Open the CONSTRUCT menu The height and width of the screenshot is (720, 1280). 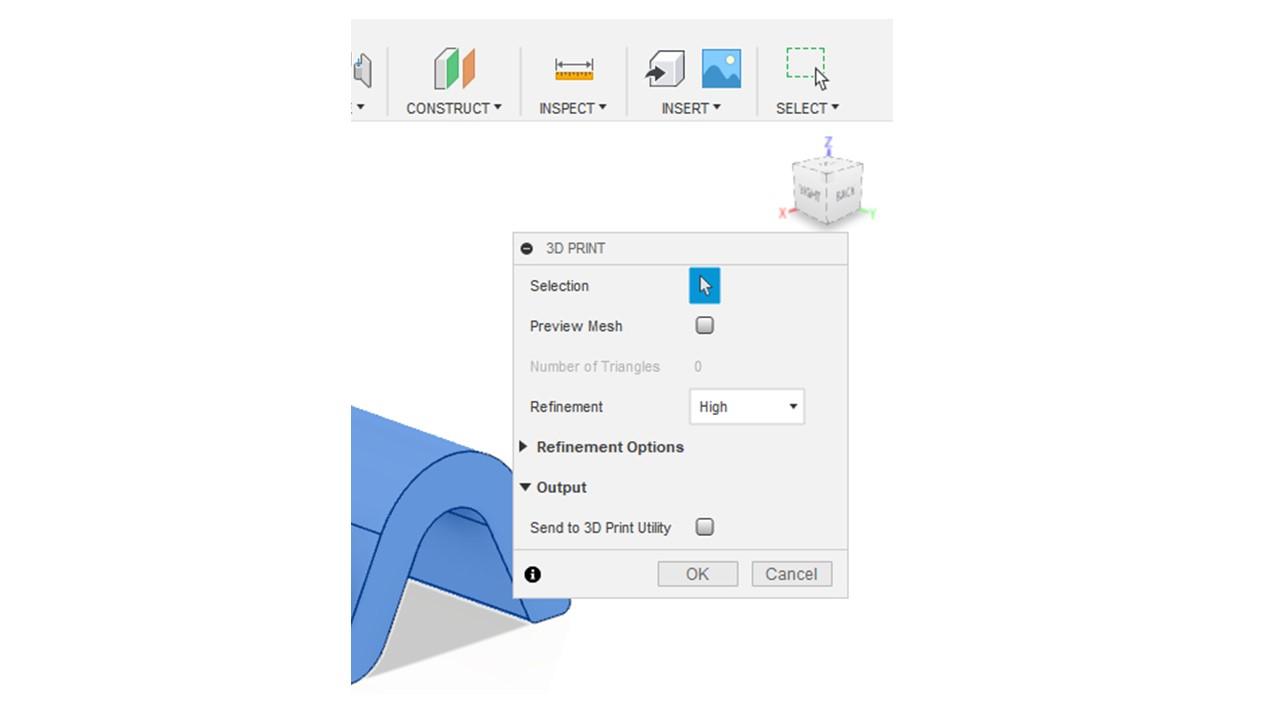454,108
